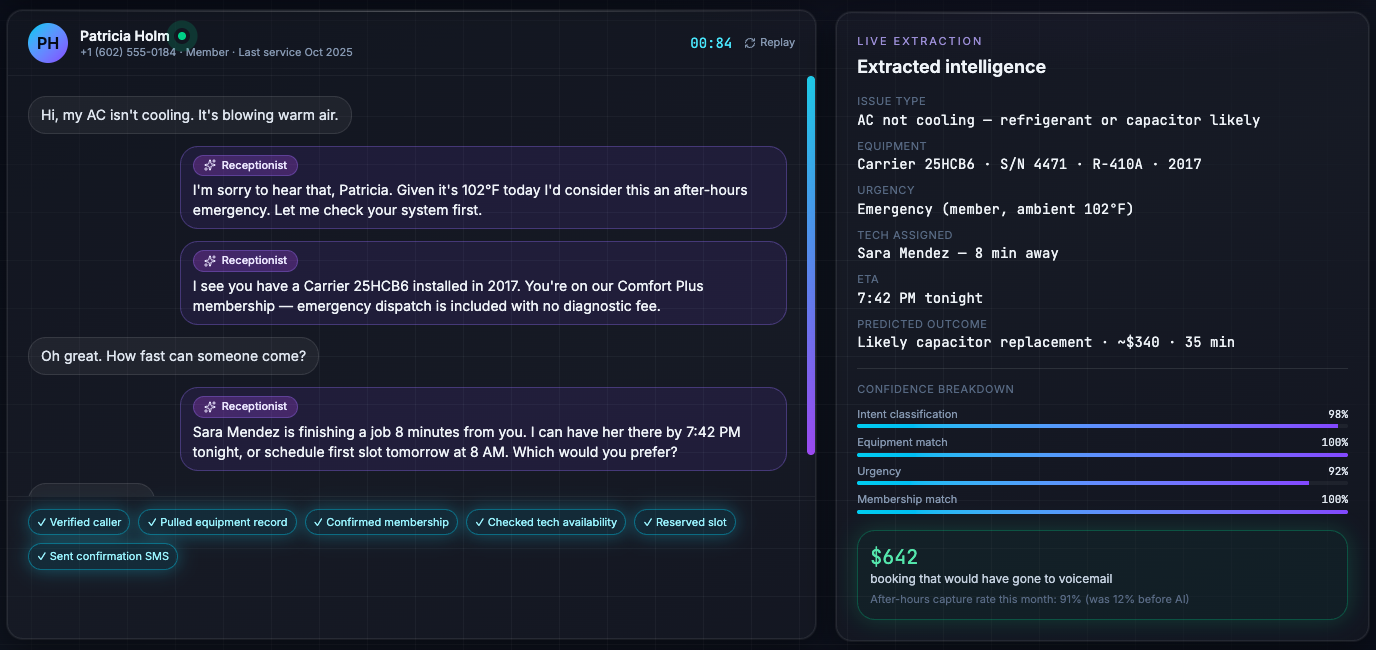Click the 92% urgency value
Viewport: 1376px width, 650px height.
[x=1337, y=471]
